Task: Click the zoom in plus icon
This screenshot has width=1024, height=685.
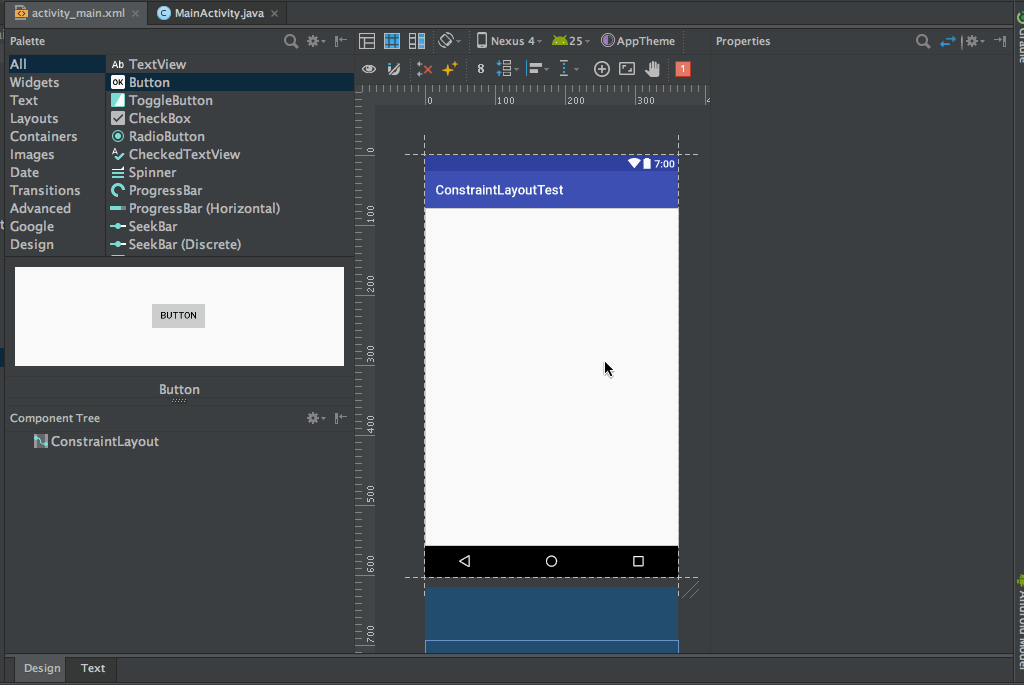Action: coord(602,69)
